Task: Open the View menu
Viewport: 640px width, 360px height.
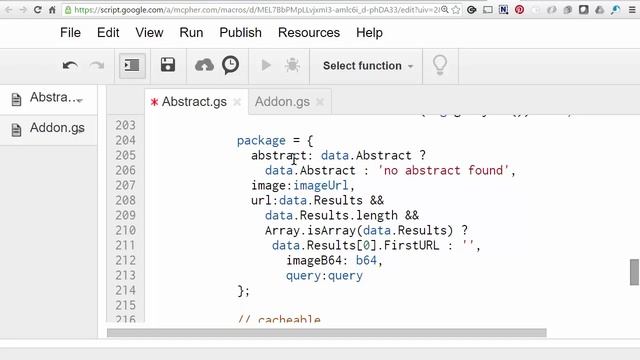Action: [149, 33]
